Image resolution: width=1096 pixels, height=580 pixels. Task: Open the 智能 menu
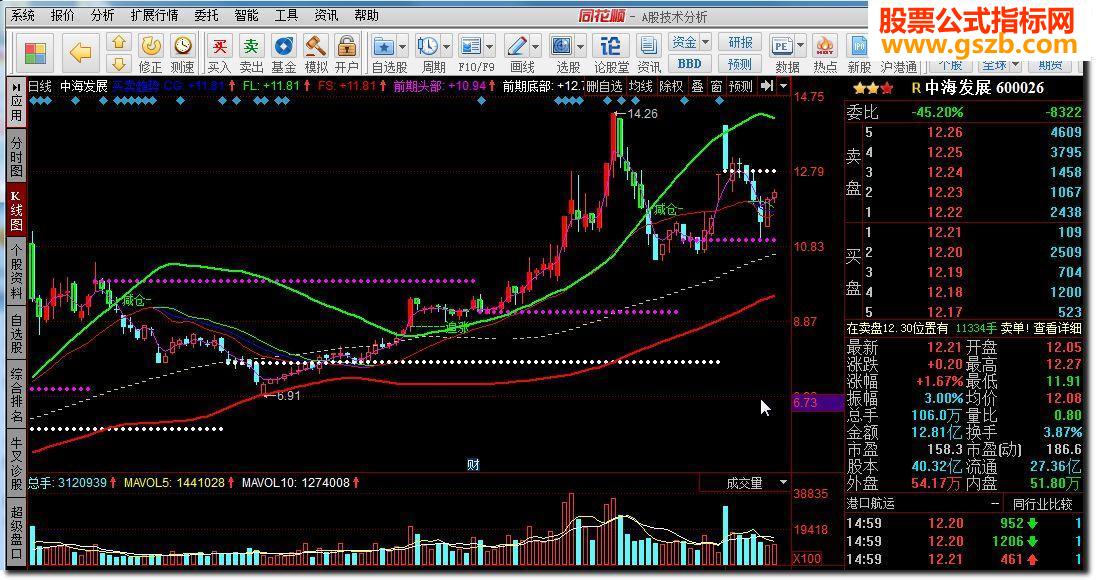click(246, 15)
